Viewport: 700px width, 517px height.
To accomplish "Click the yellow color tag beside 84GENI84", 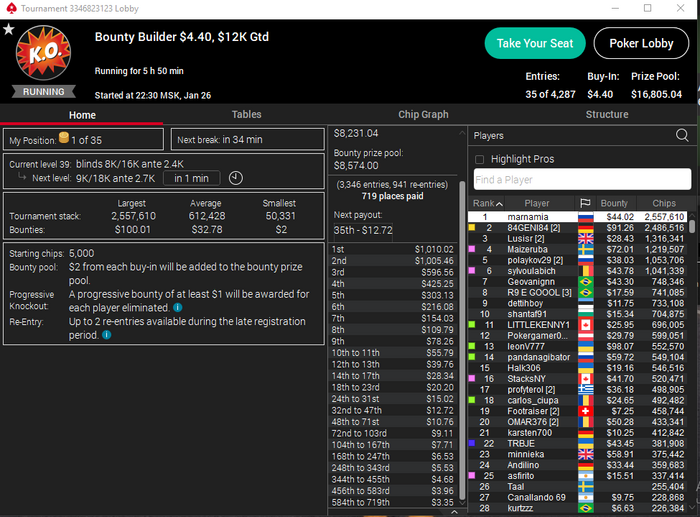I will pyautogui.click(x=471, y=228).
